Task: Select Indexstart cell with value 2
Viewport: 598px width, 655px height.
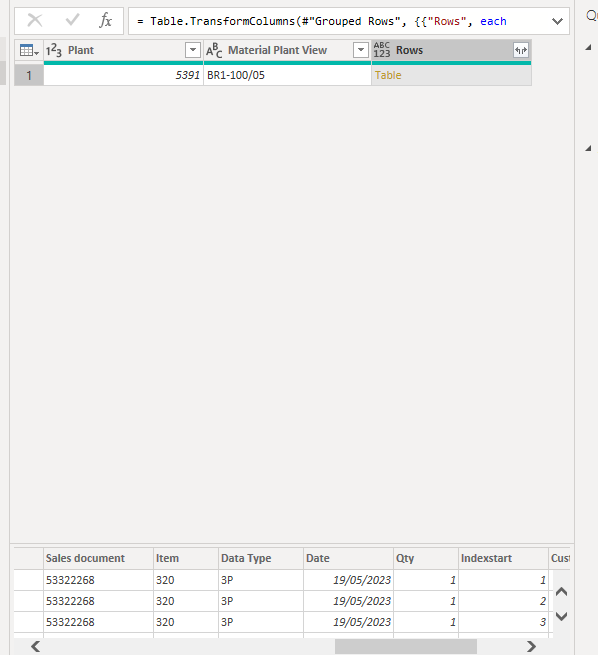Action: (x=503, y=601)
